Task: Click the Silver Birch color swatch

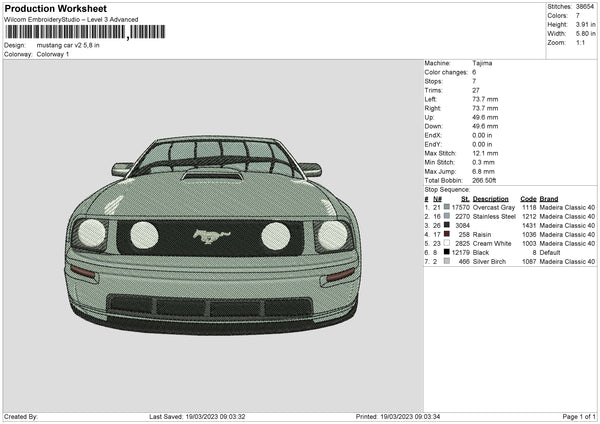Action: click(447, 261)
